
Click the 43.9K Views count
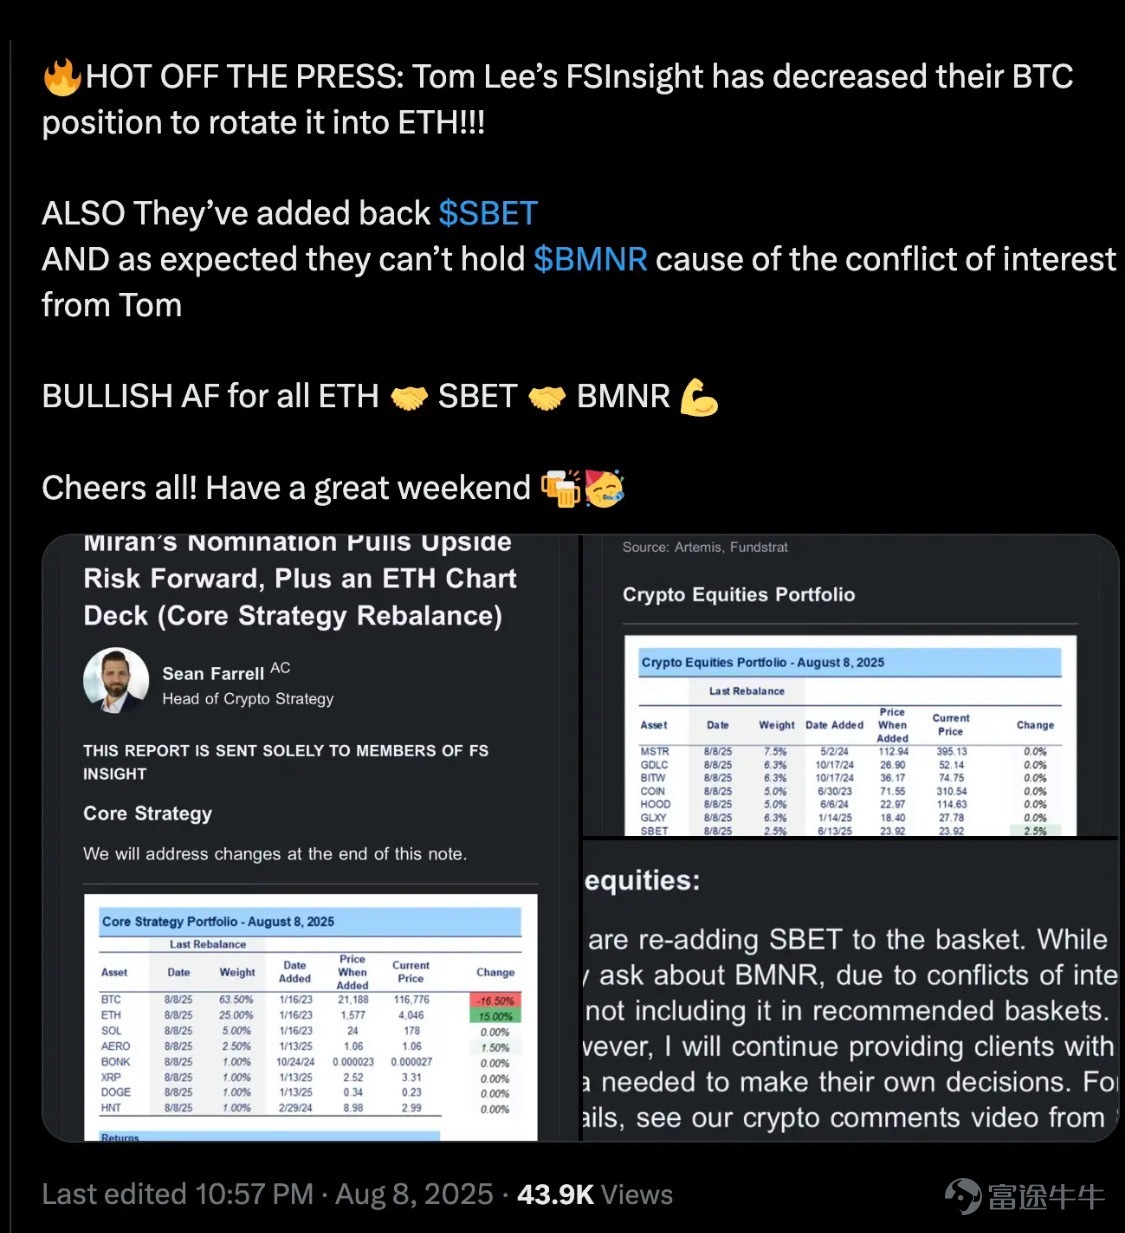pyautogui.click(x=595, y=1194)
